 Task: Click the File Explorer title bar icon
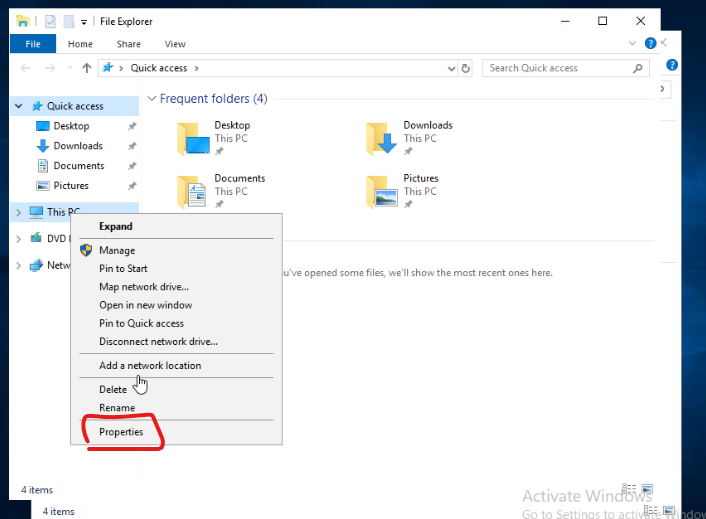click(23, 21)
